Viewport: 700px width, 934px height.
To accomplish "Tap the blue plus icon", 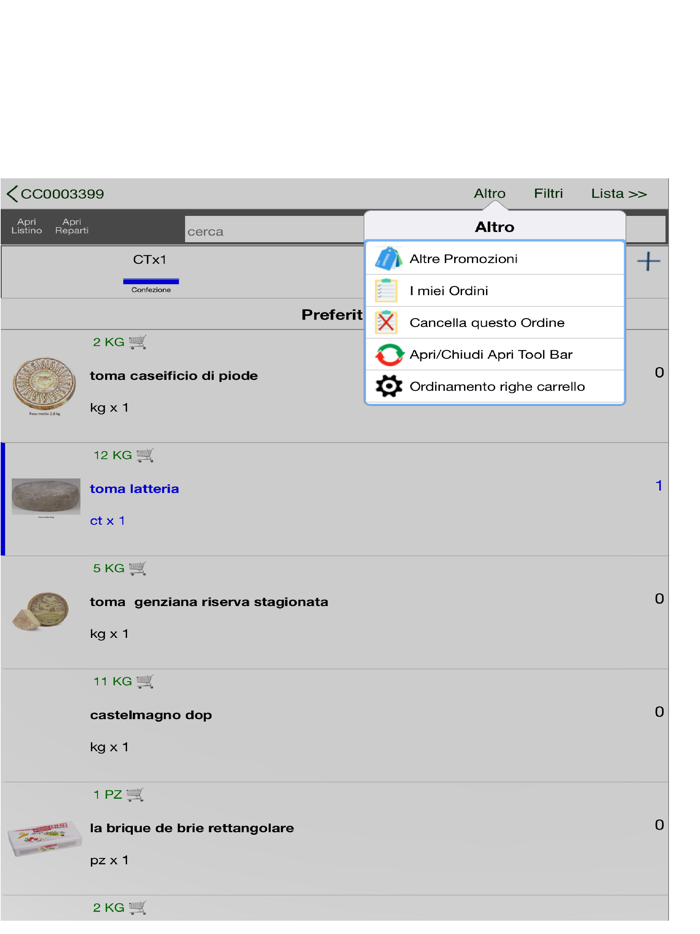I will [648, 261].
